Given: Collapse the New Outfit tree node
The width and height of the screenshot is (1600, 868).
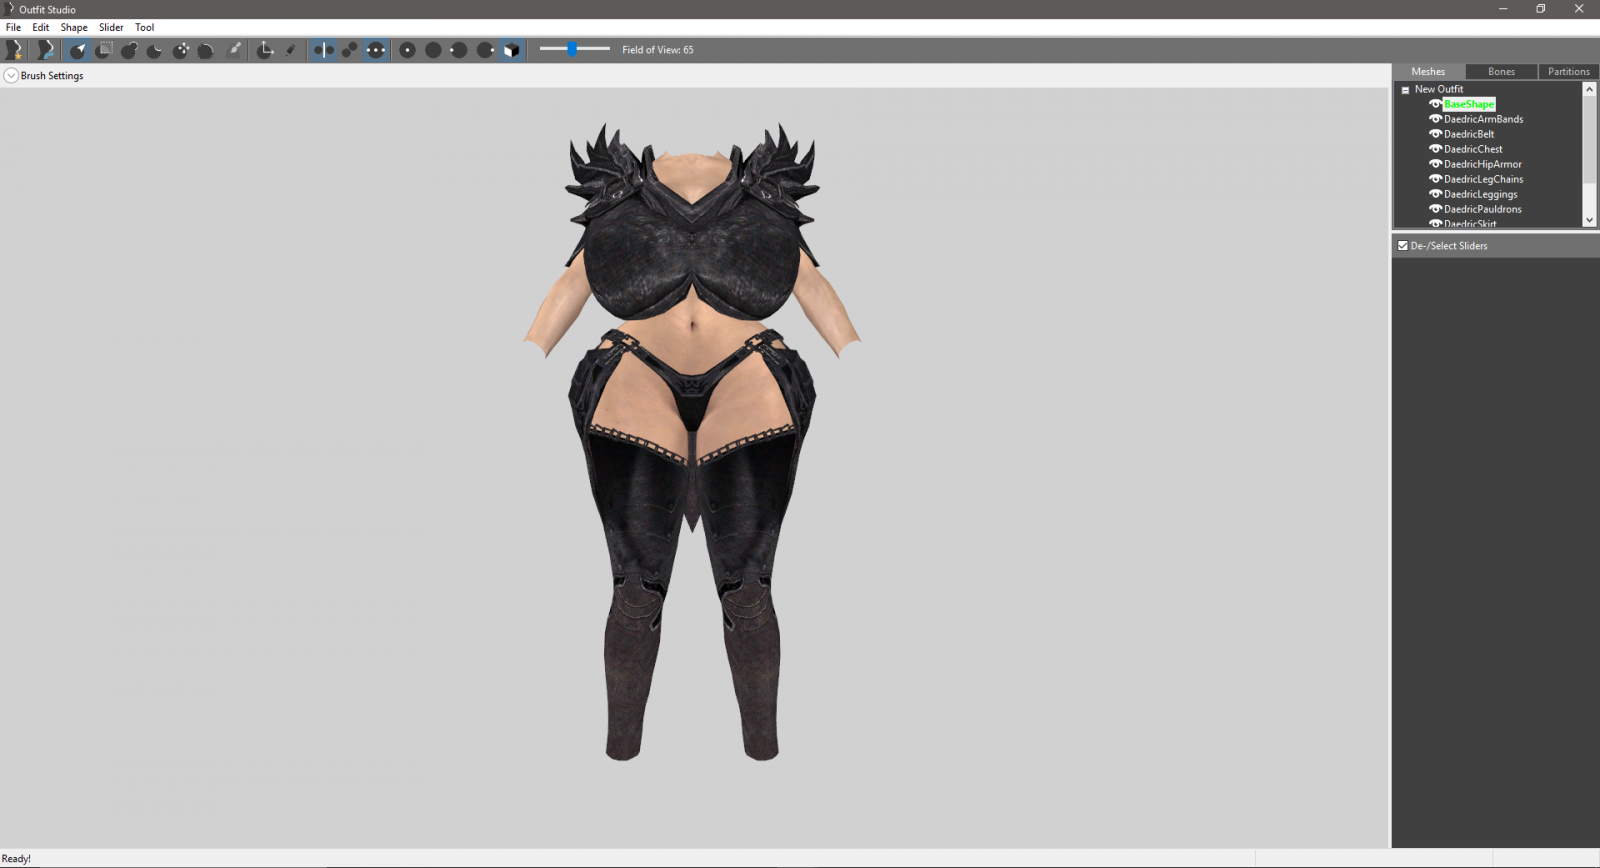Looking at the screenshot, I should point(1405,90).
